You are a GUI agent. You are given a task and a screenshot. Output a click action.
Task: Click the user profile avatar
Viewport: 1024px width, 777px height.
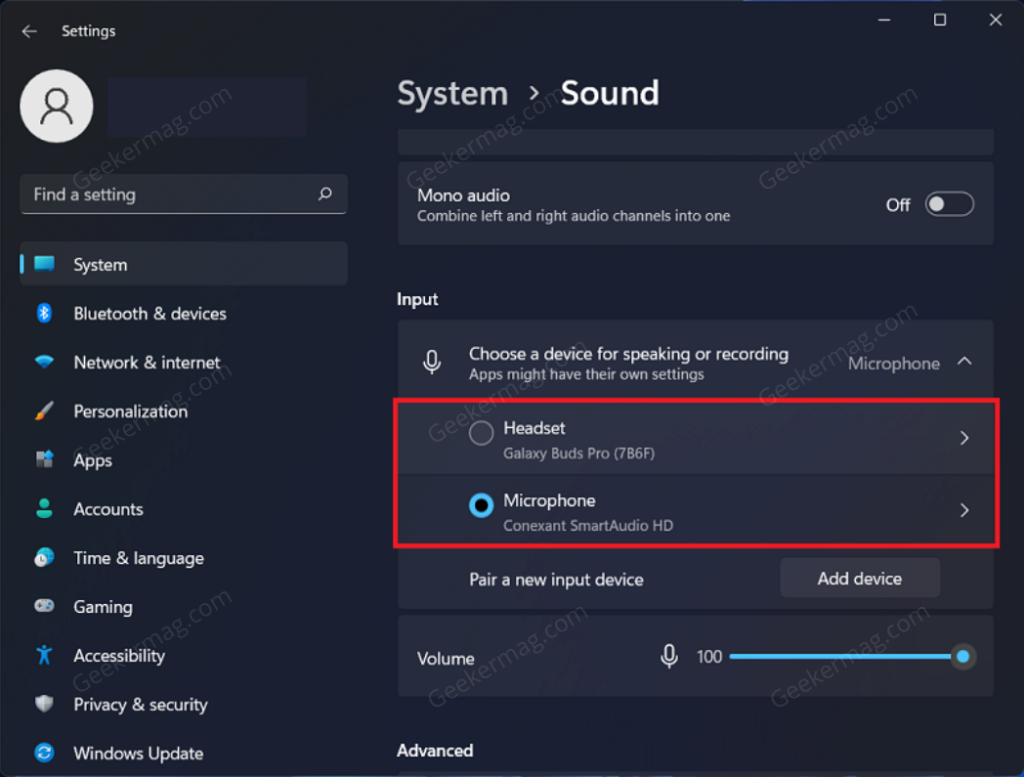[x=57, y=106]
